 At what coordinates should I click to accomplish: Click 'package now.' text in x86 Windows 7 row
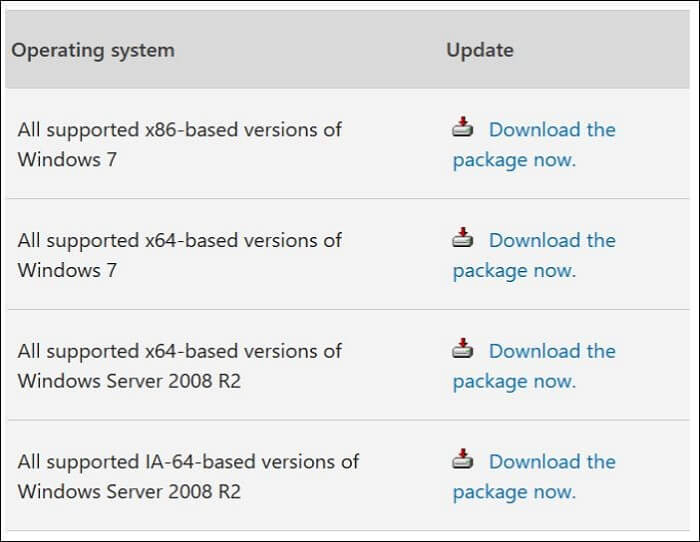click(x=514, y=160)
